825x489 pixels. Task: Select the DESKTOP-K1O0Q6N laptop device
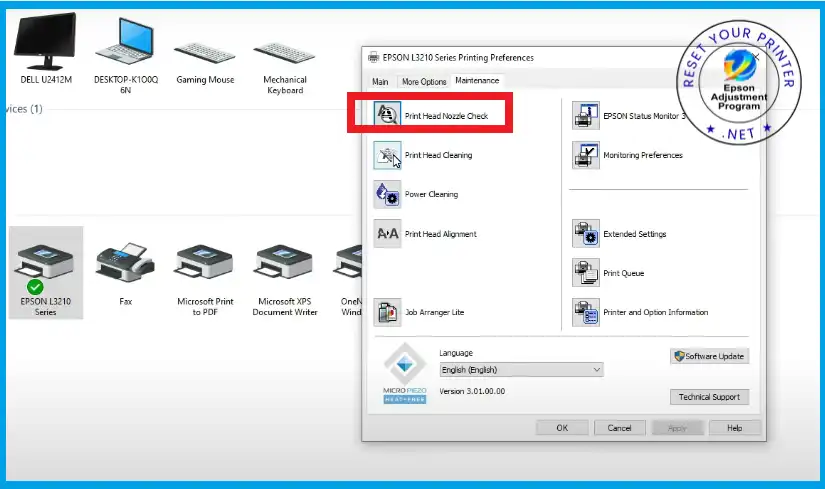click(126, 55)
